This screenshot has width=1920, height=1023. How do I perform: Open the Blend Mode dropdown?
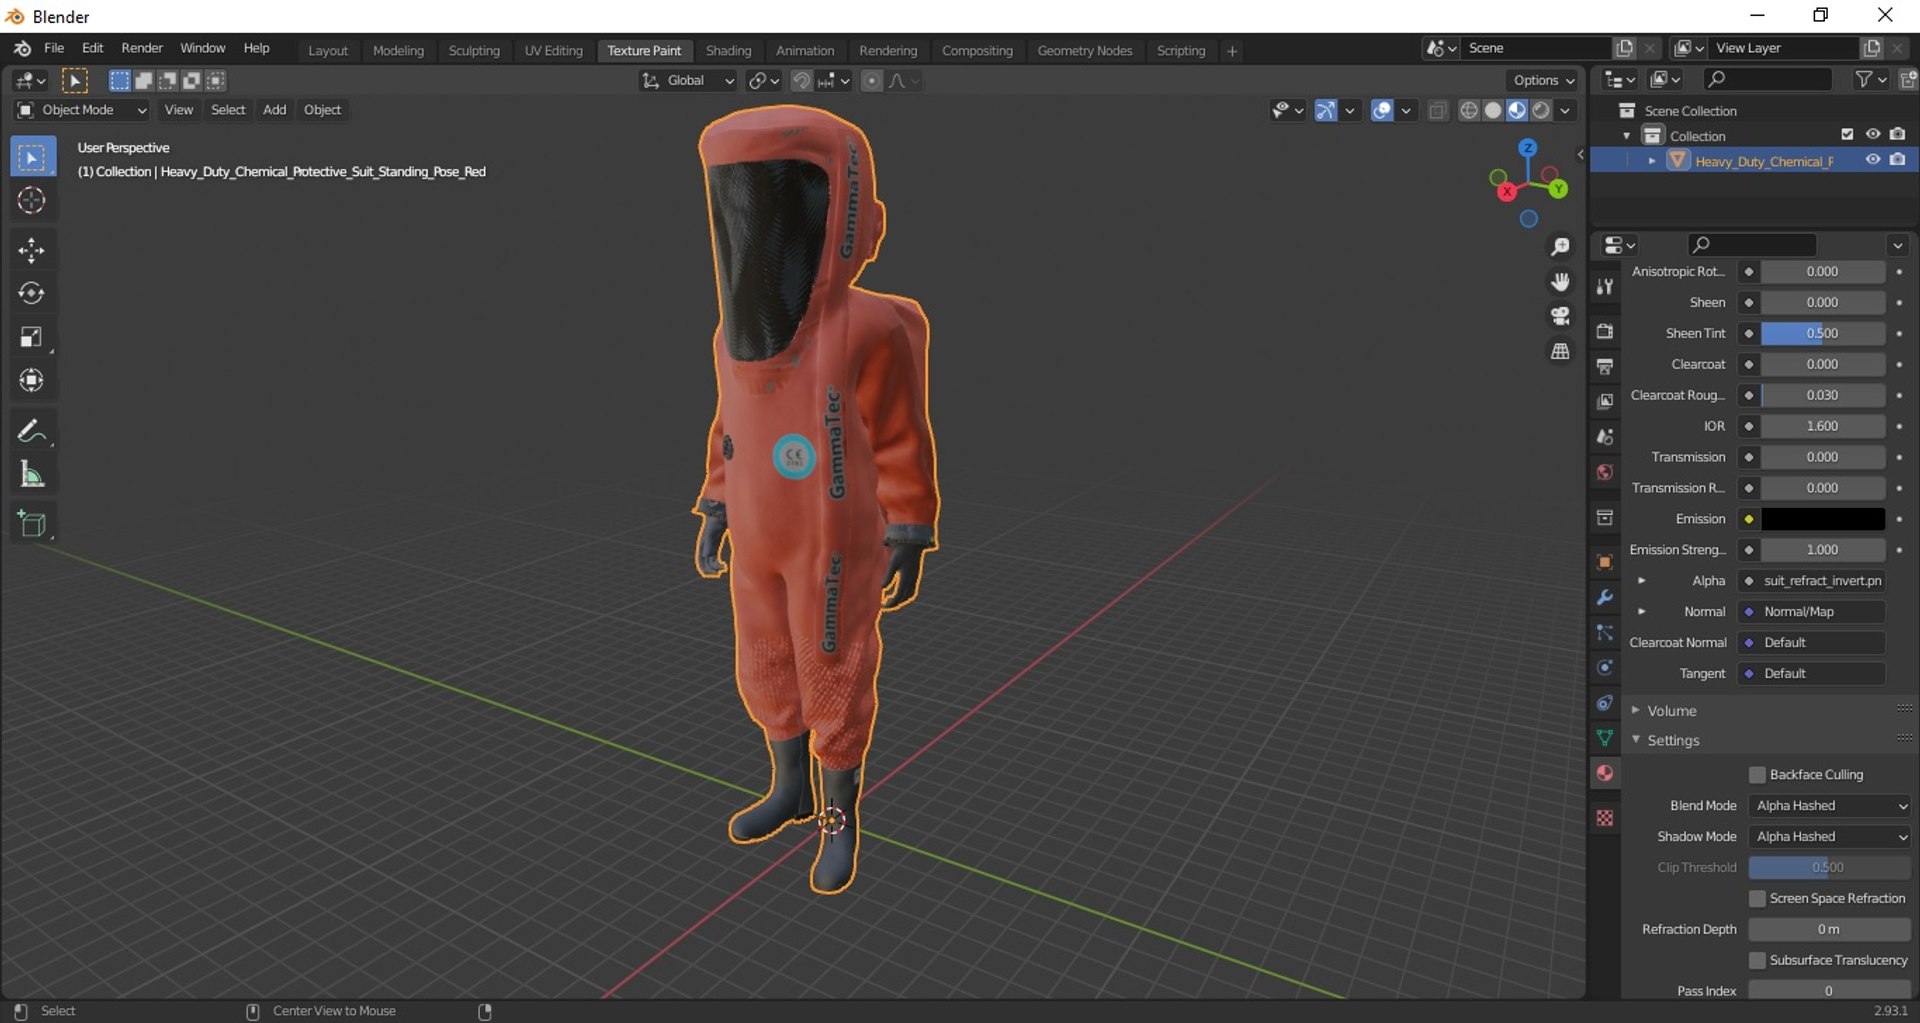coord(1830,806)
